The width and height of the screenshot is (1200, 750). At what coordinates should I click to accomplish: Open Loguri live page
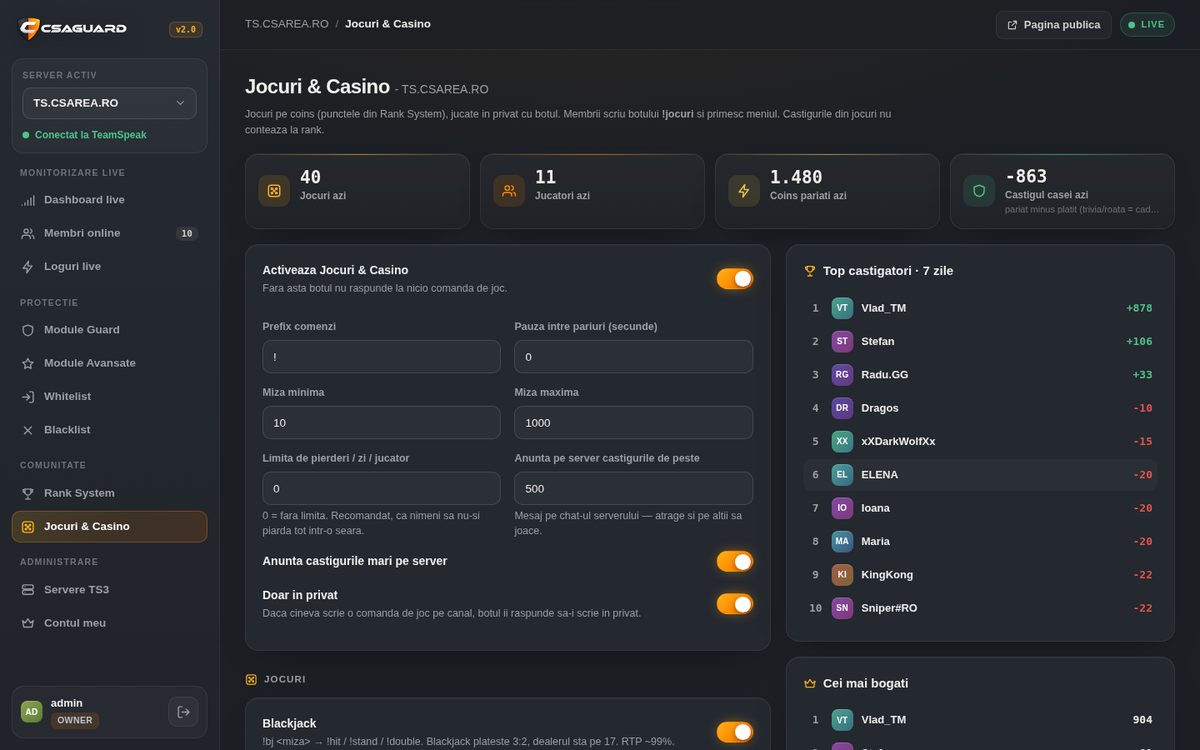(x=110, y=267)
